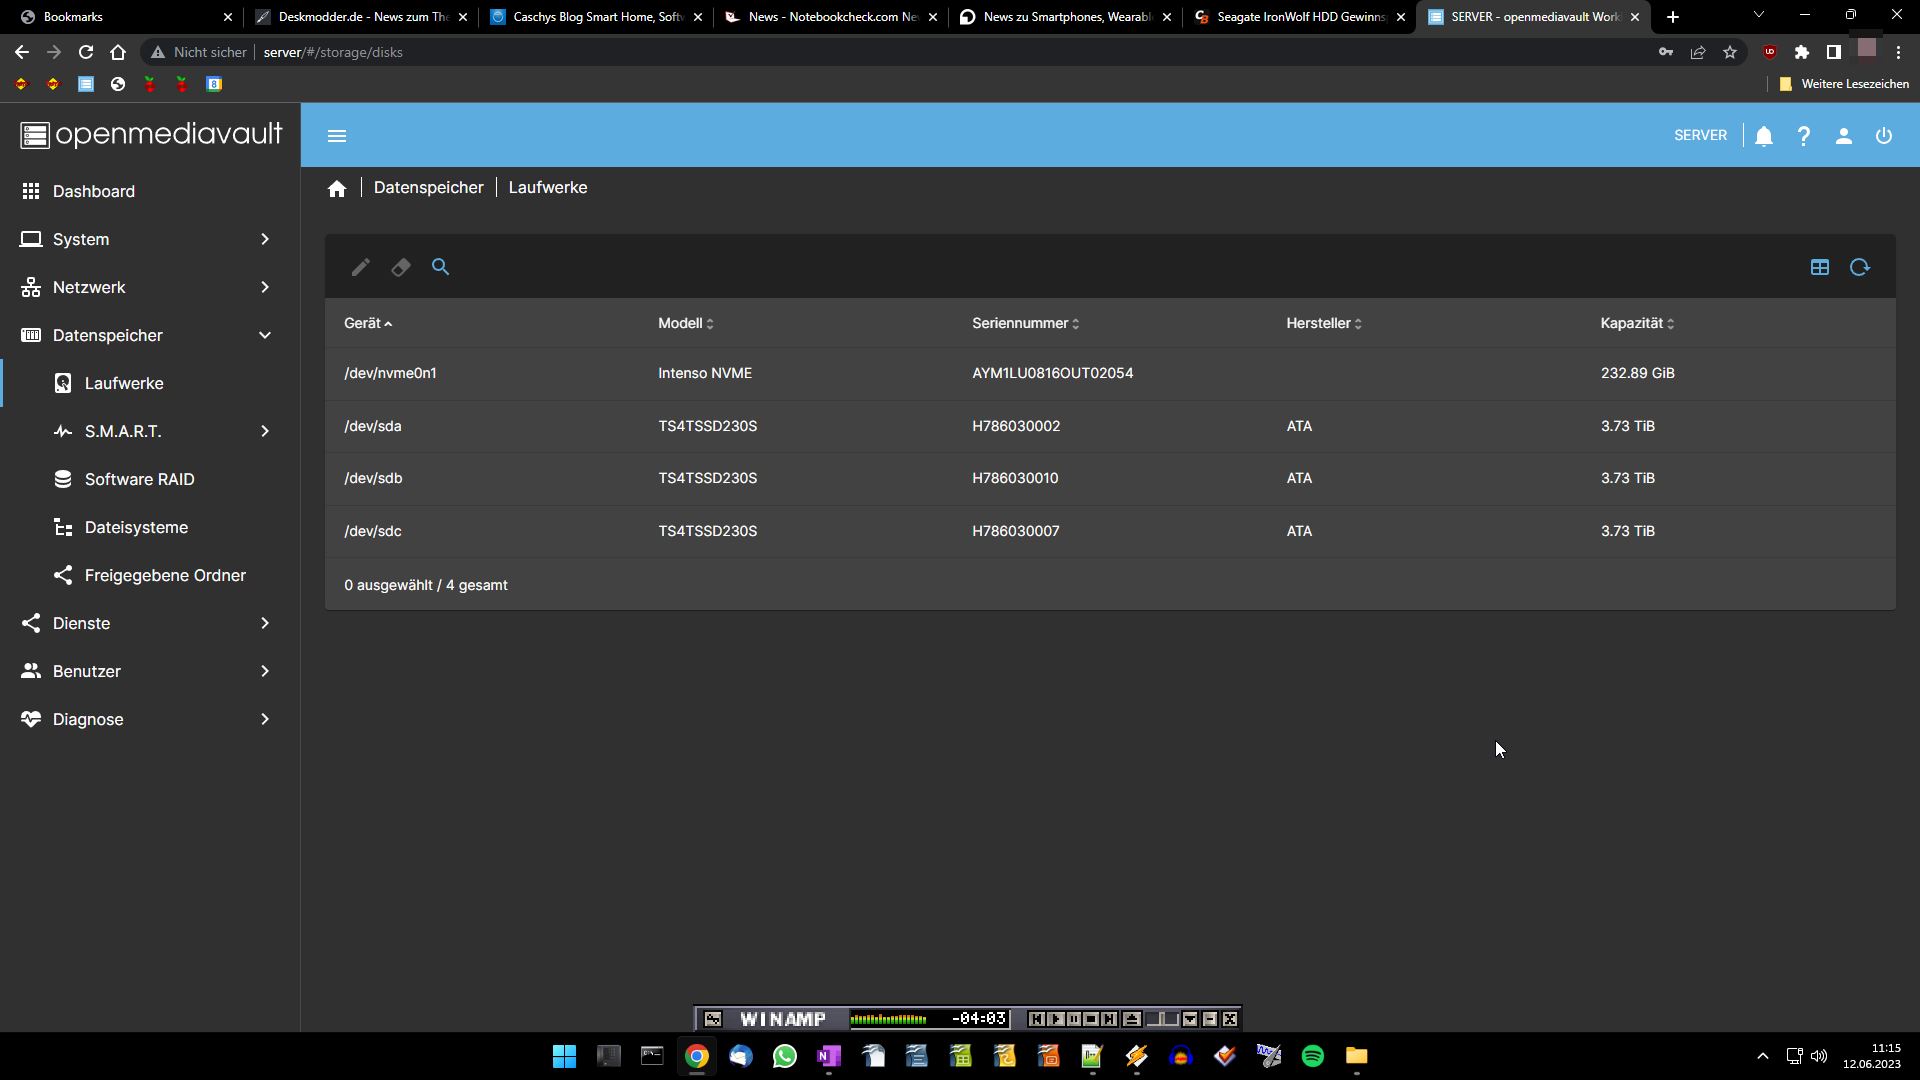This screenshot has height=1080, width=1920.
Task: Click Datenspeicher breadcrumb link
Action: pyautogui.click(x=428, y=188)
